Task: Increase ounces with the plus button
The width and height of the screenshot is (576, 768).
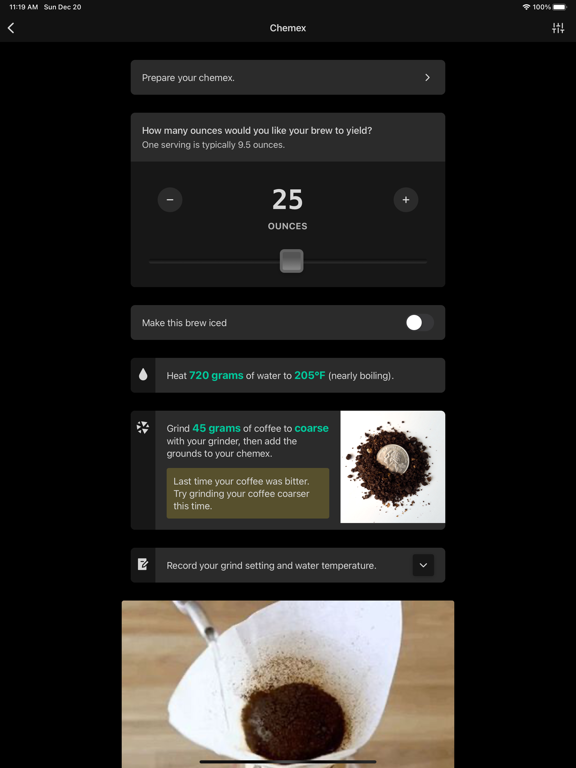Action: [x=406, y=200]
